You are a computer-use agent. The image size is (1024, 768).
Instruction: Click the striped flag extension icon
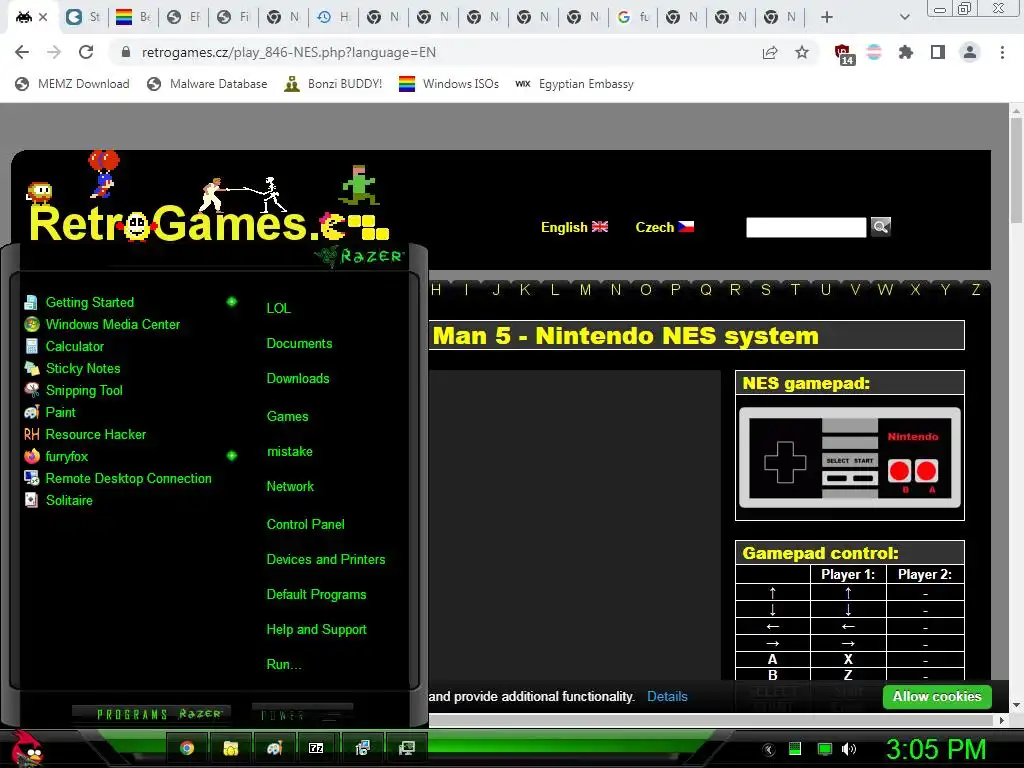pos(874,52)
